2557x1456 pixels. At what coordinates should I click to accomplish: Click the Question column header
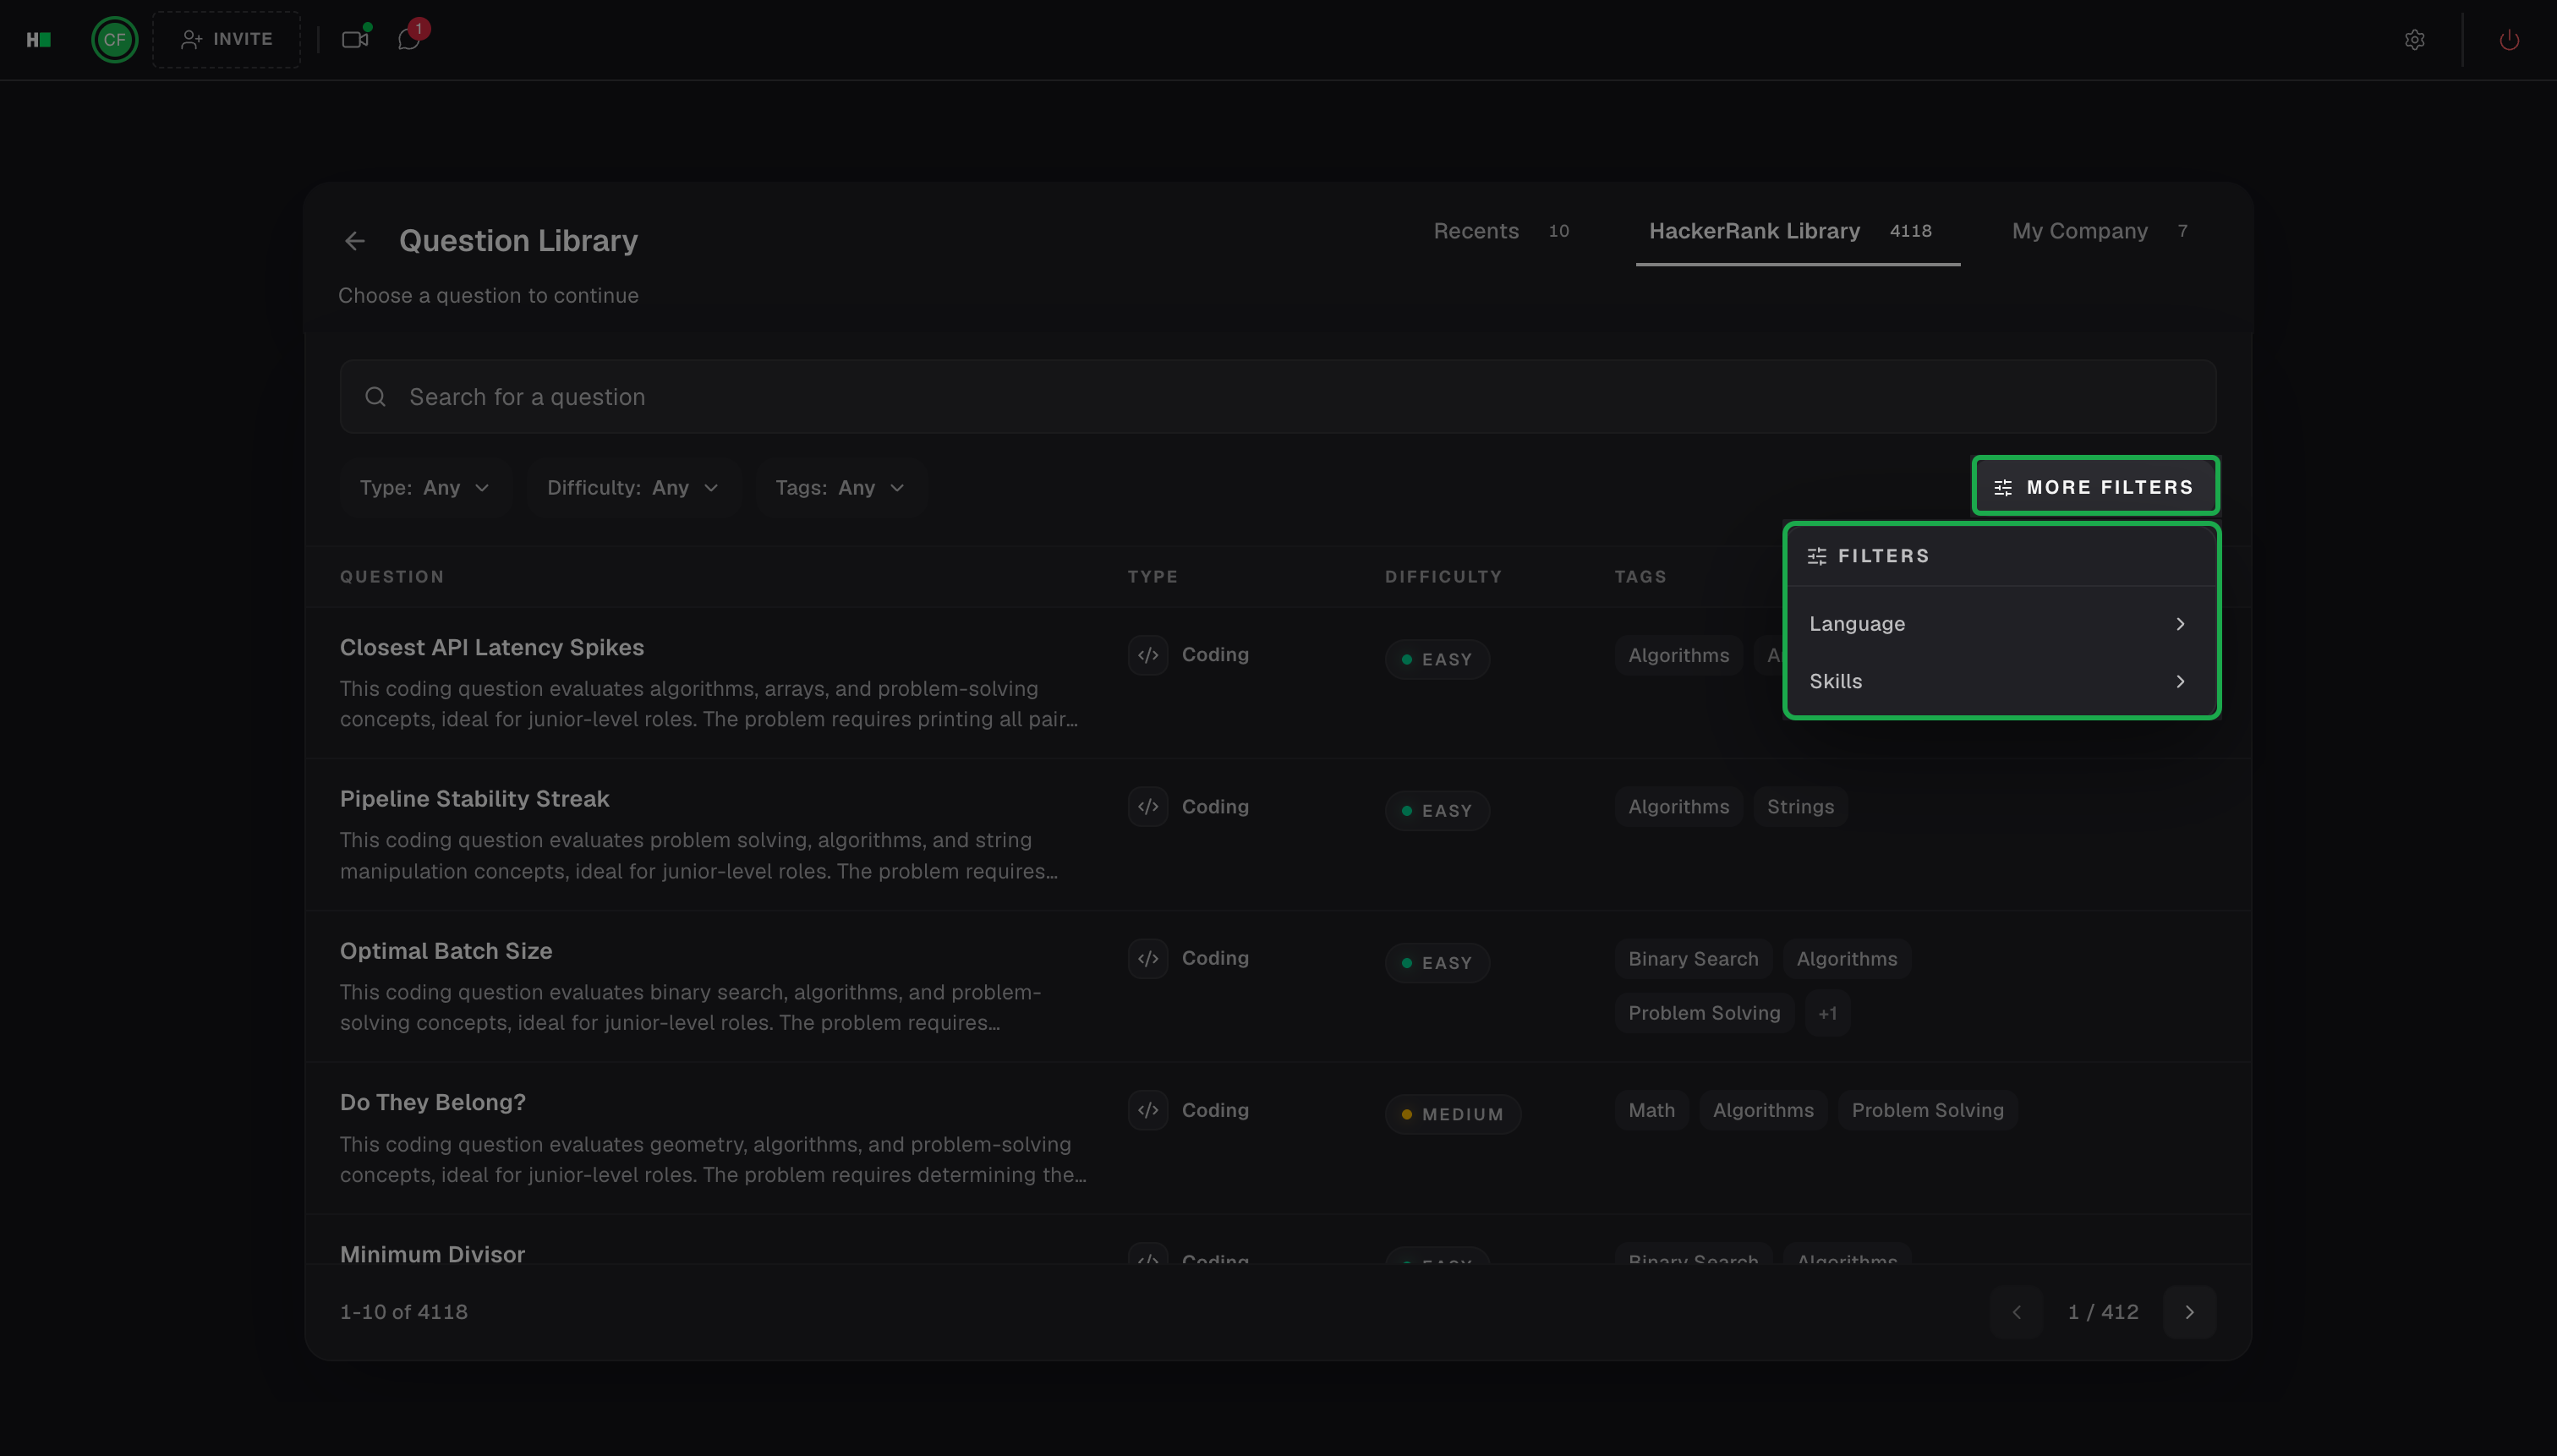click(x=392, y=577)
